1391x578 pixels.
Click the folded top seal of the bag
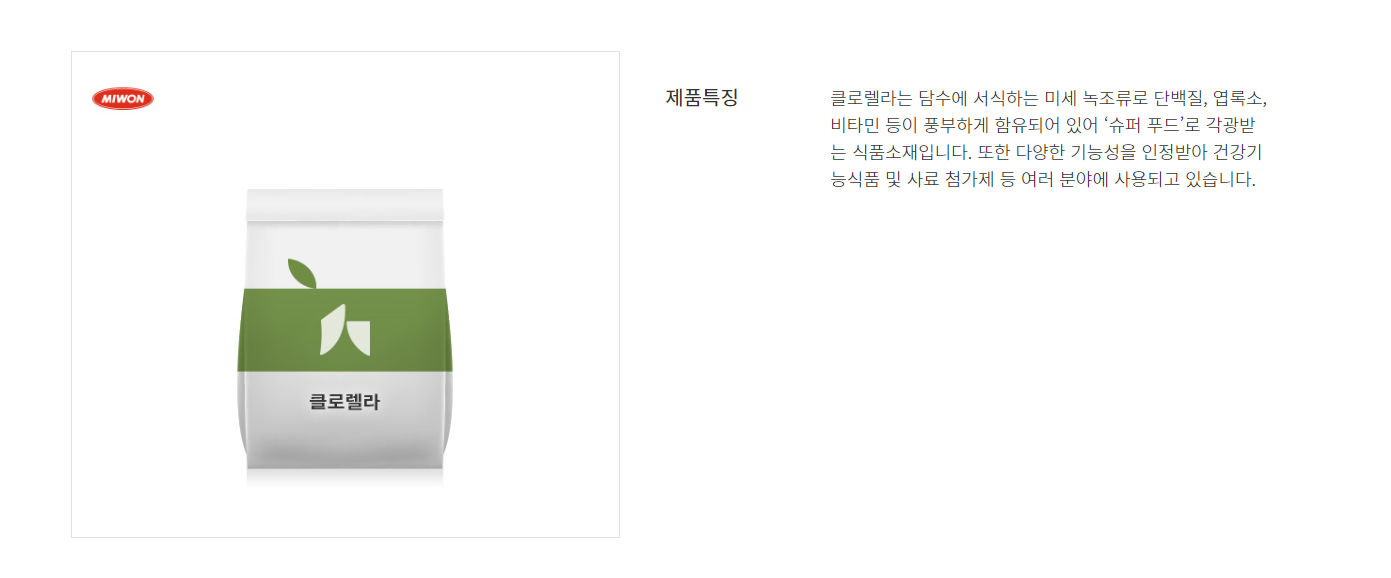coord(345,204)
